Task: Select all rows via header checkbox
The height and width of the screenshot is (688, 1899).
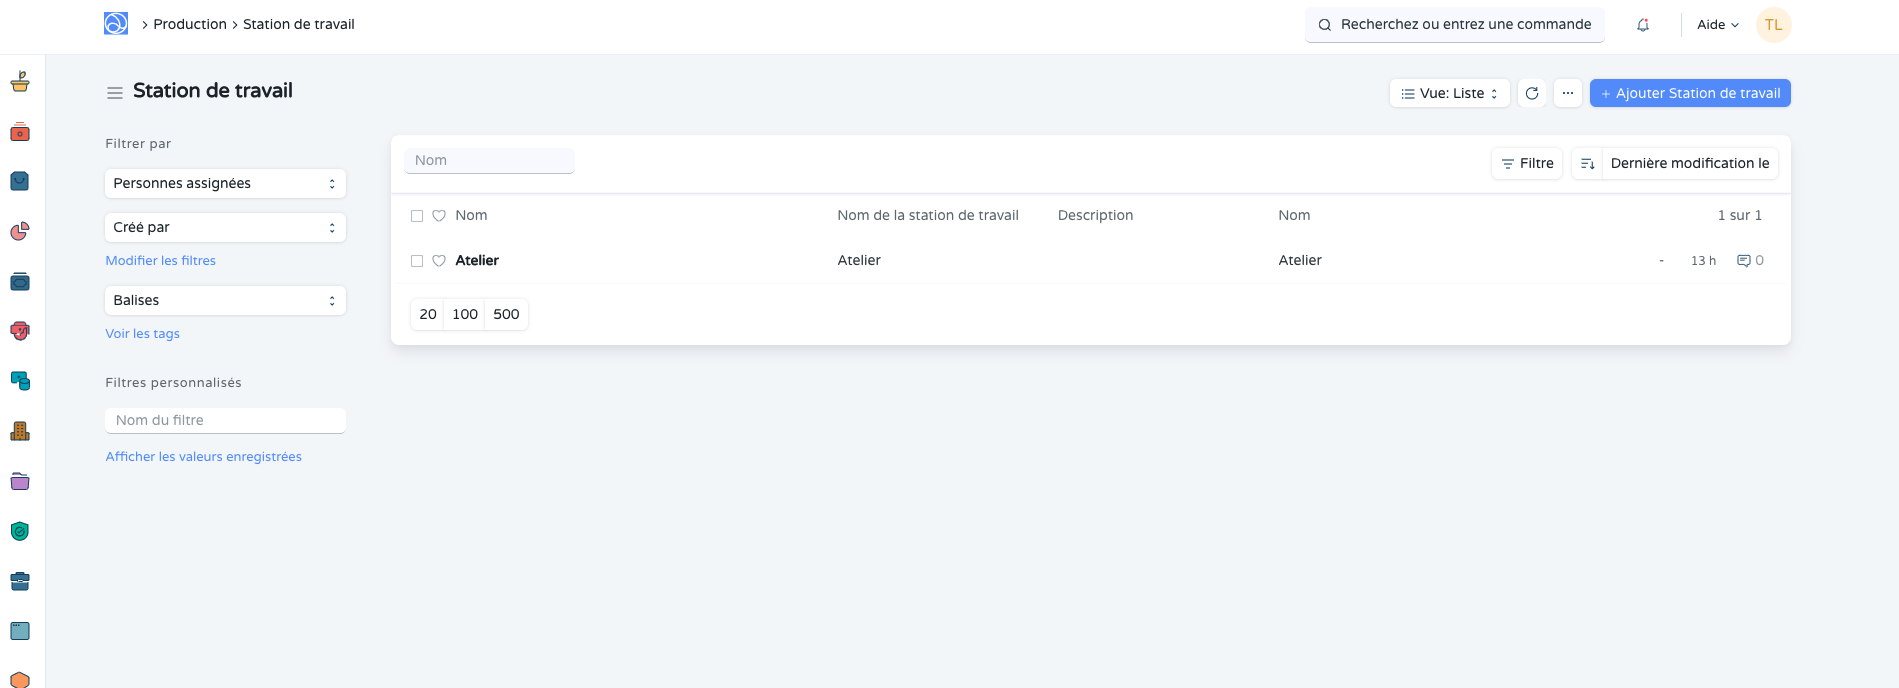Action: pyautogui.click(x=417, y=216)
